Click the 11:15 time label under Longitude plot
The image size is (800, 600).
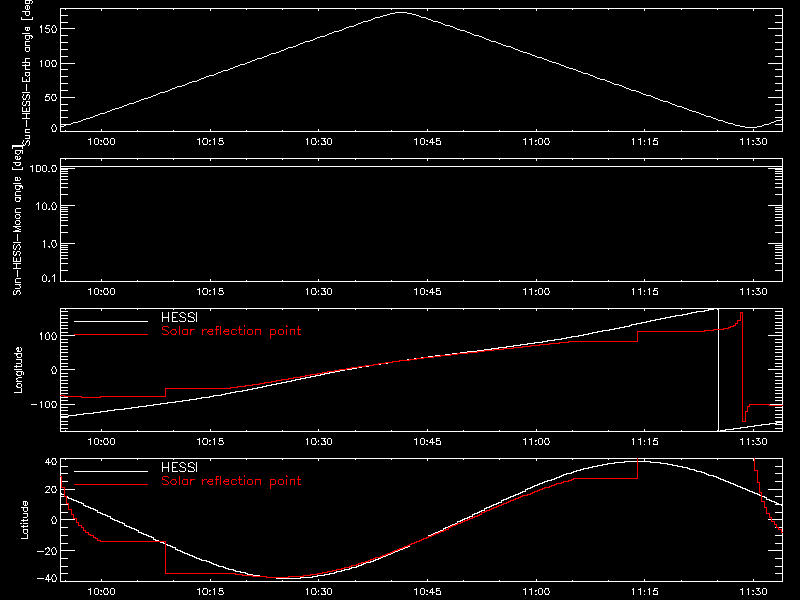(644, 442)
